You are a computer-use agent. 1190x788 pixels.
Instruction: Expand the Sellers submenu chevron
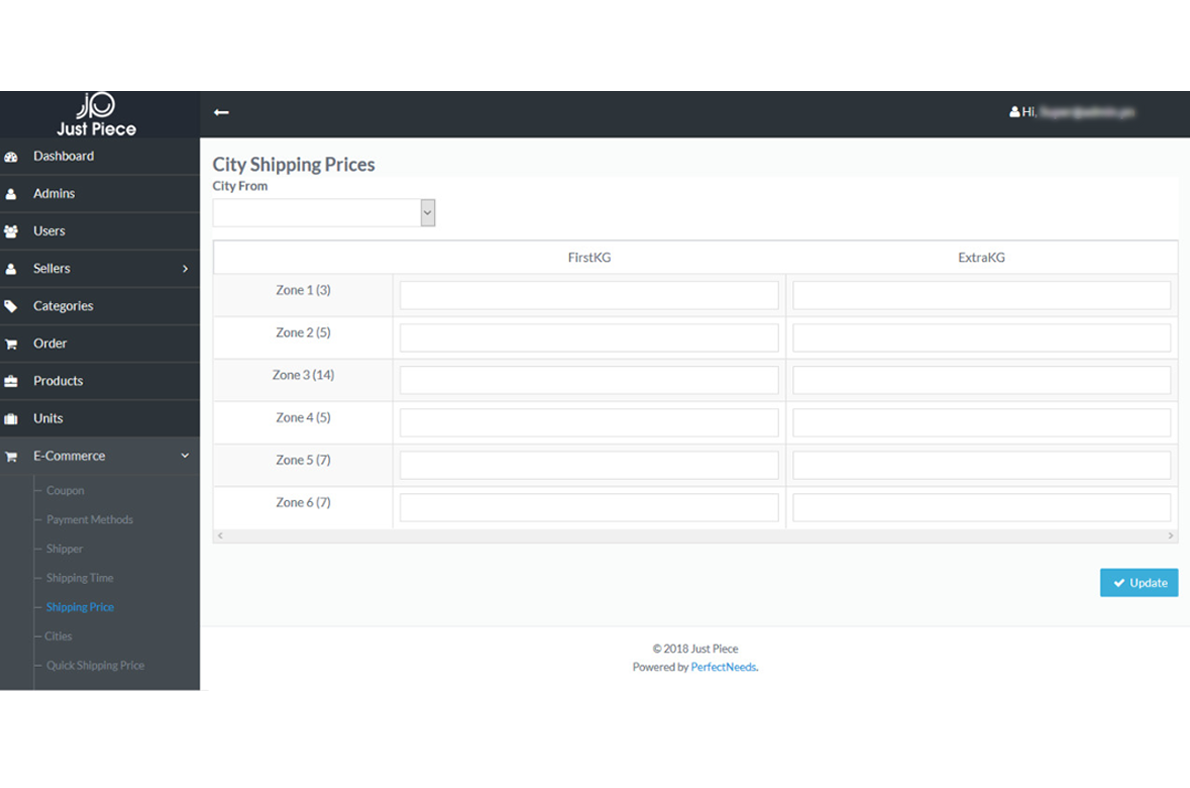click(x=184, y=269)
